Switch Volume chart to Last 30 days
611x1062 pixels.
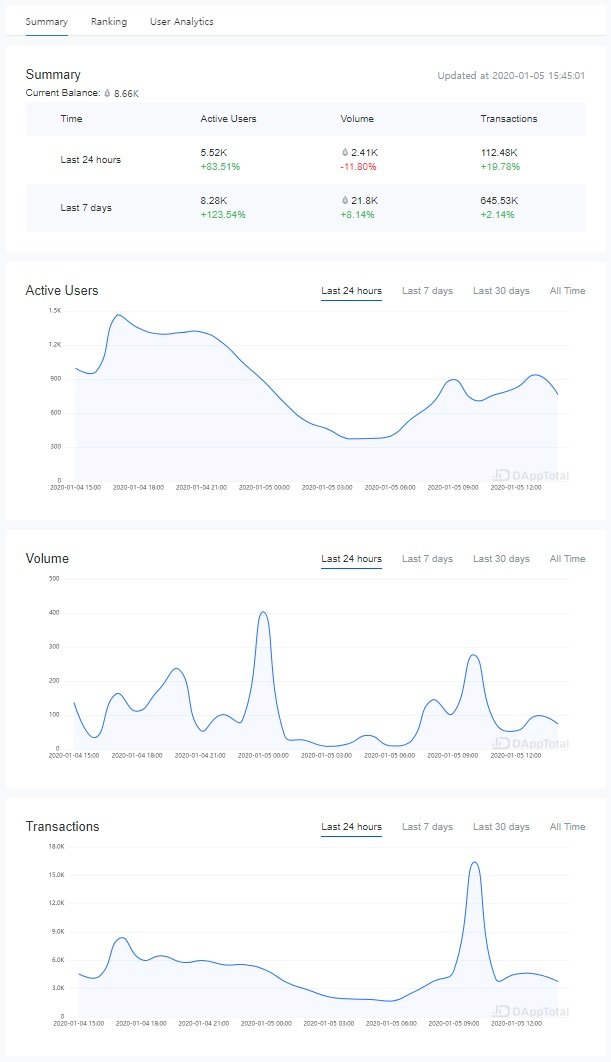[x=501, y=559]
